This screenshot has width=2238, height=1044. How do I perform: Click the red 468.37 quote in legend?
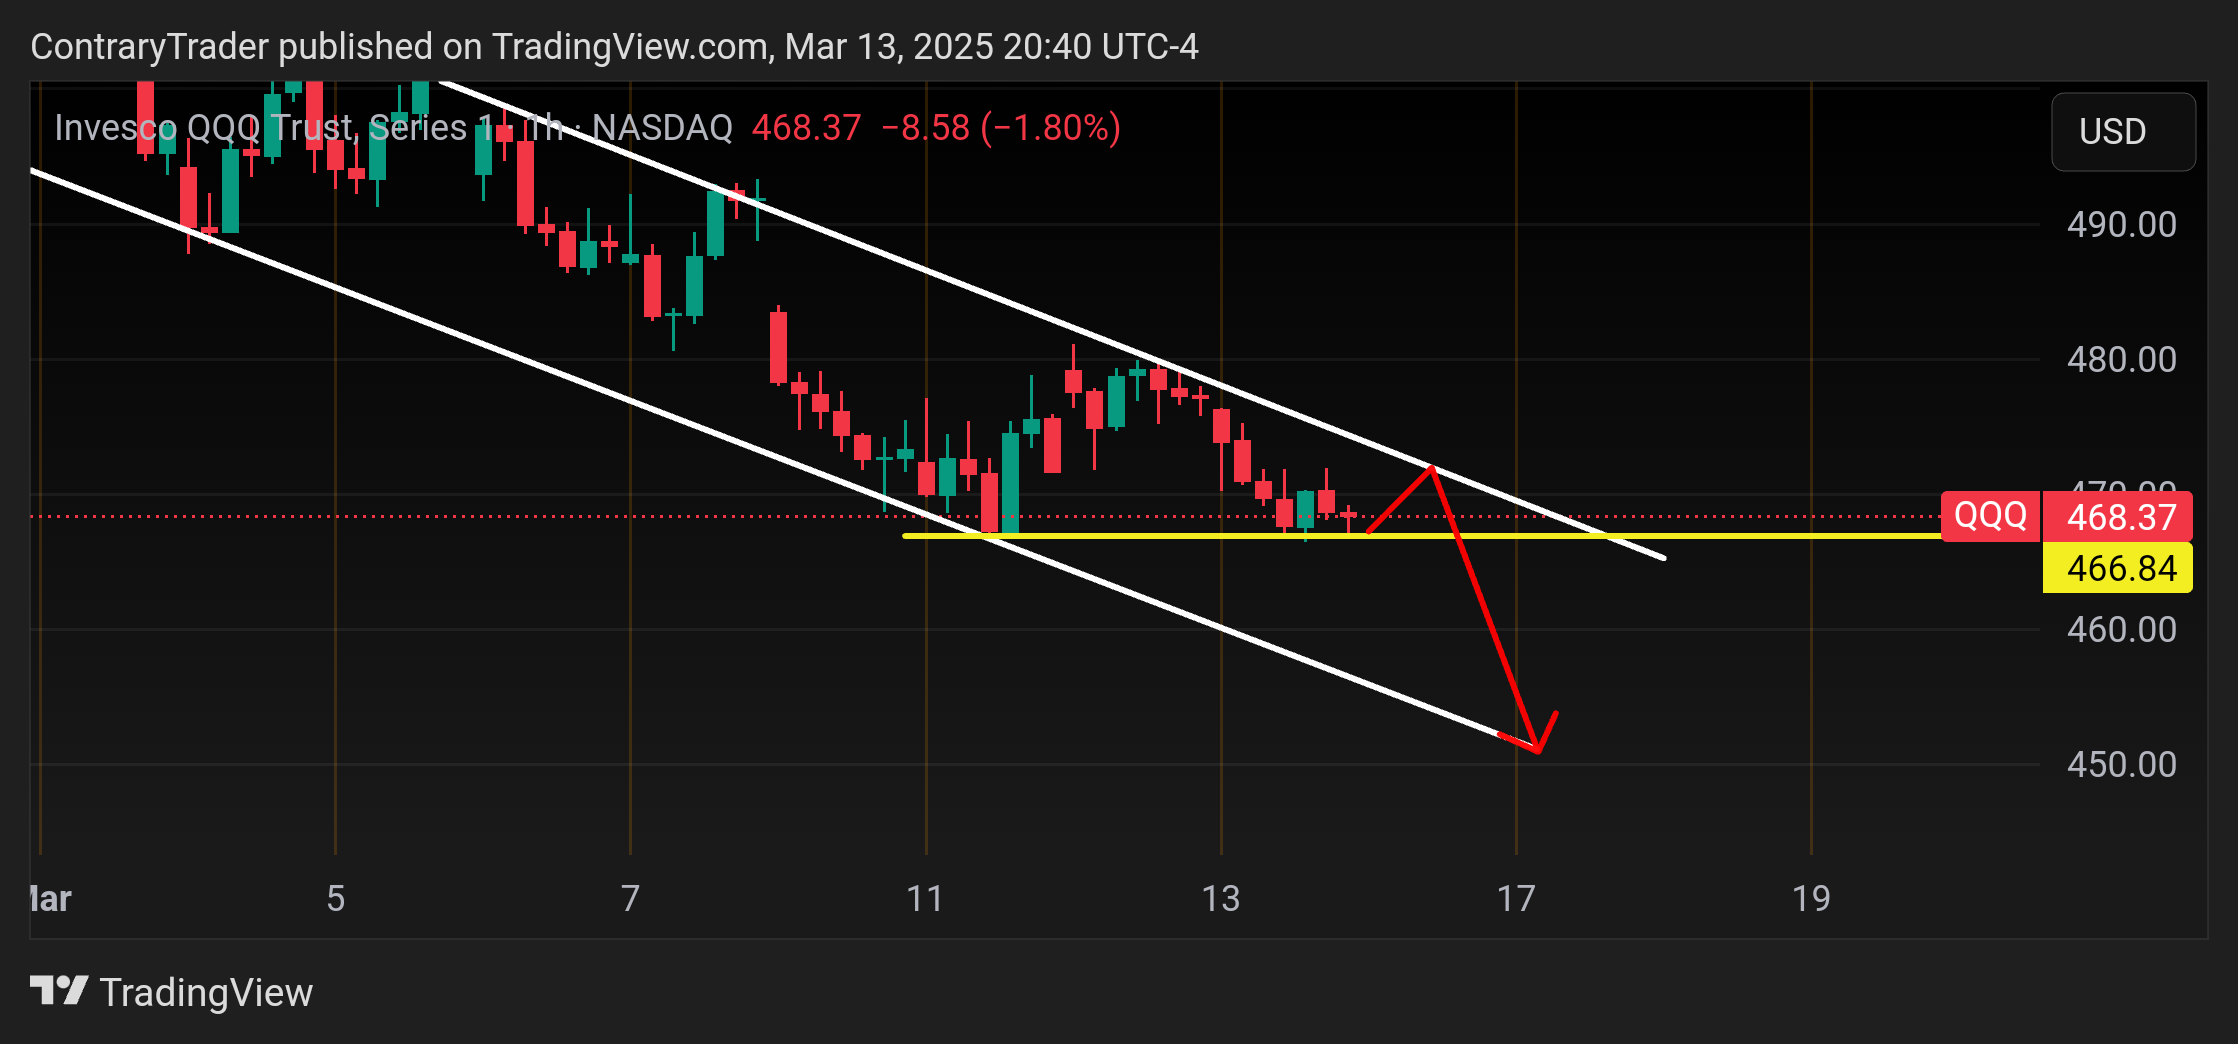click(806, 128)
